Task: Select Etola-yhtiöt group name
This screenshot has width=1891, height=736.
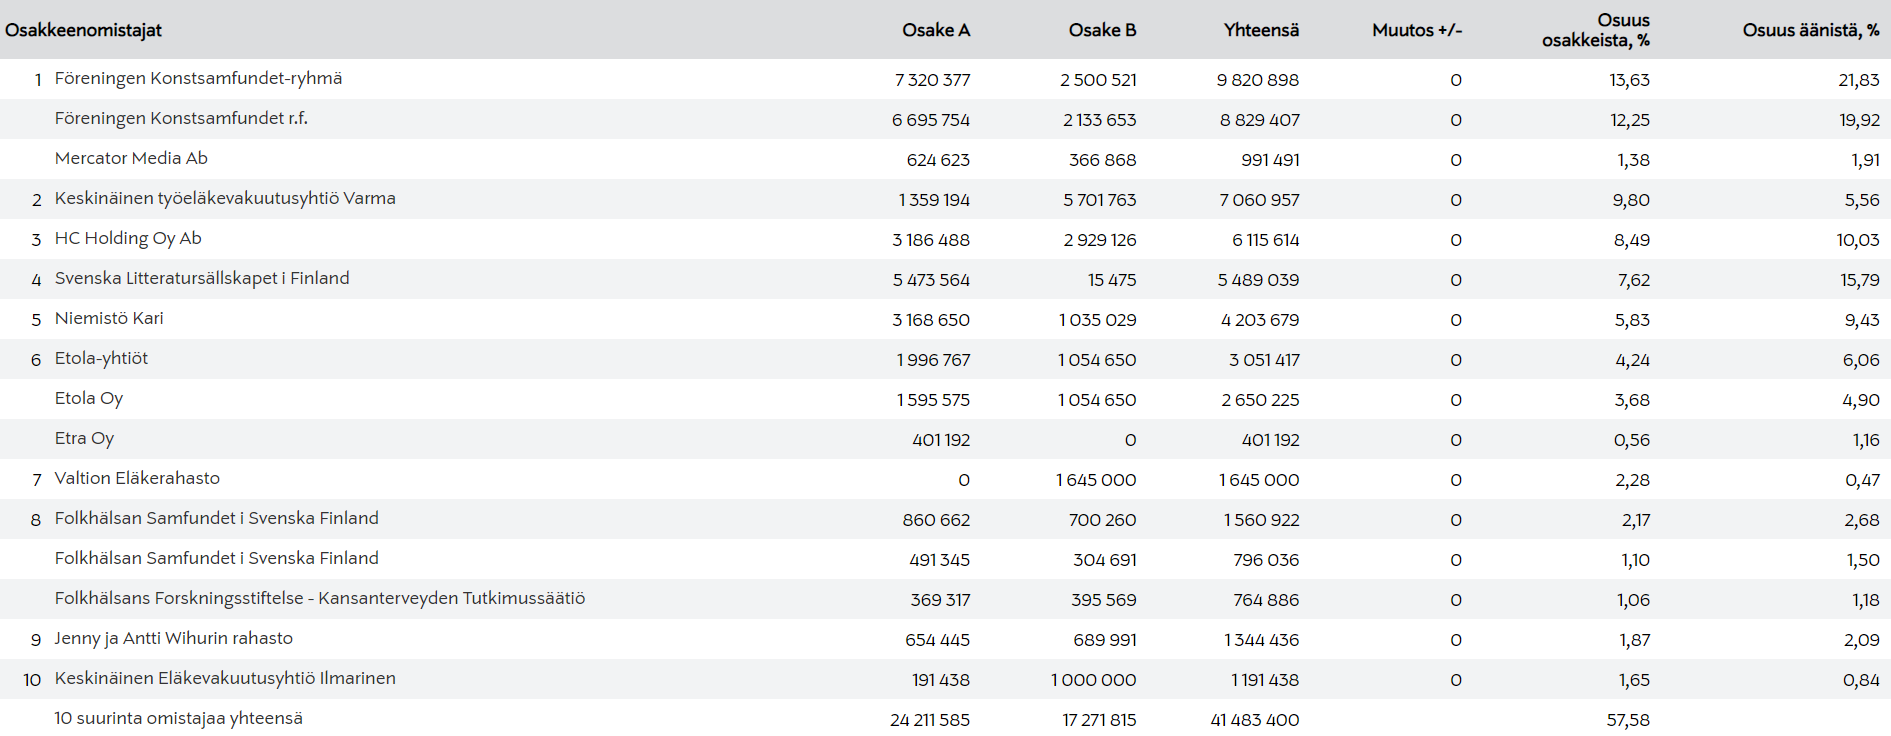Action: click(101, 358)
